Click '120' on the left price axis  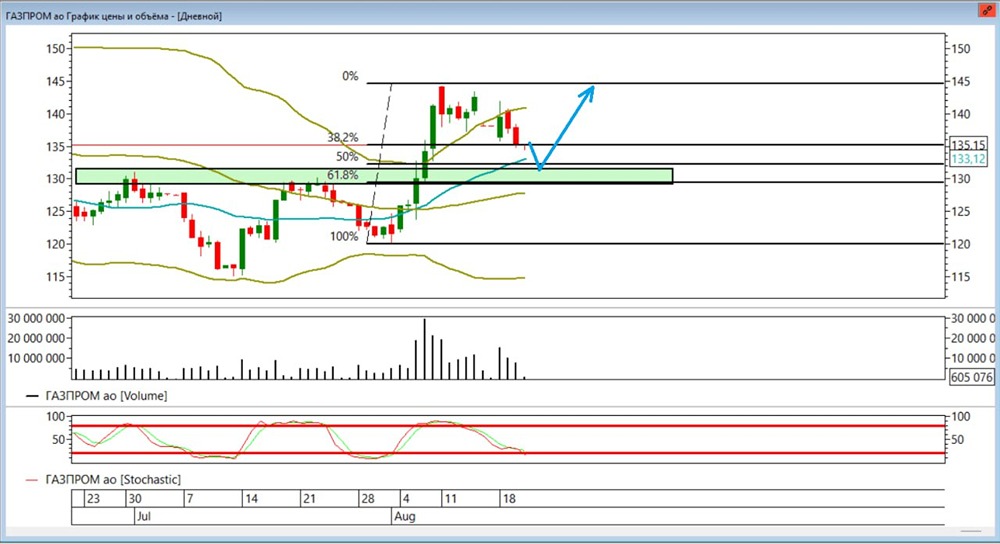pos(55,244)
